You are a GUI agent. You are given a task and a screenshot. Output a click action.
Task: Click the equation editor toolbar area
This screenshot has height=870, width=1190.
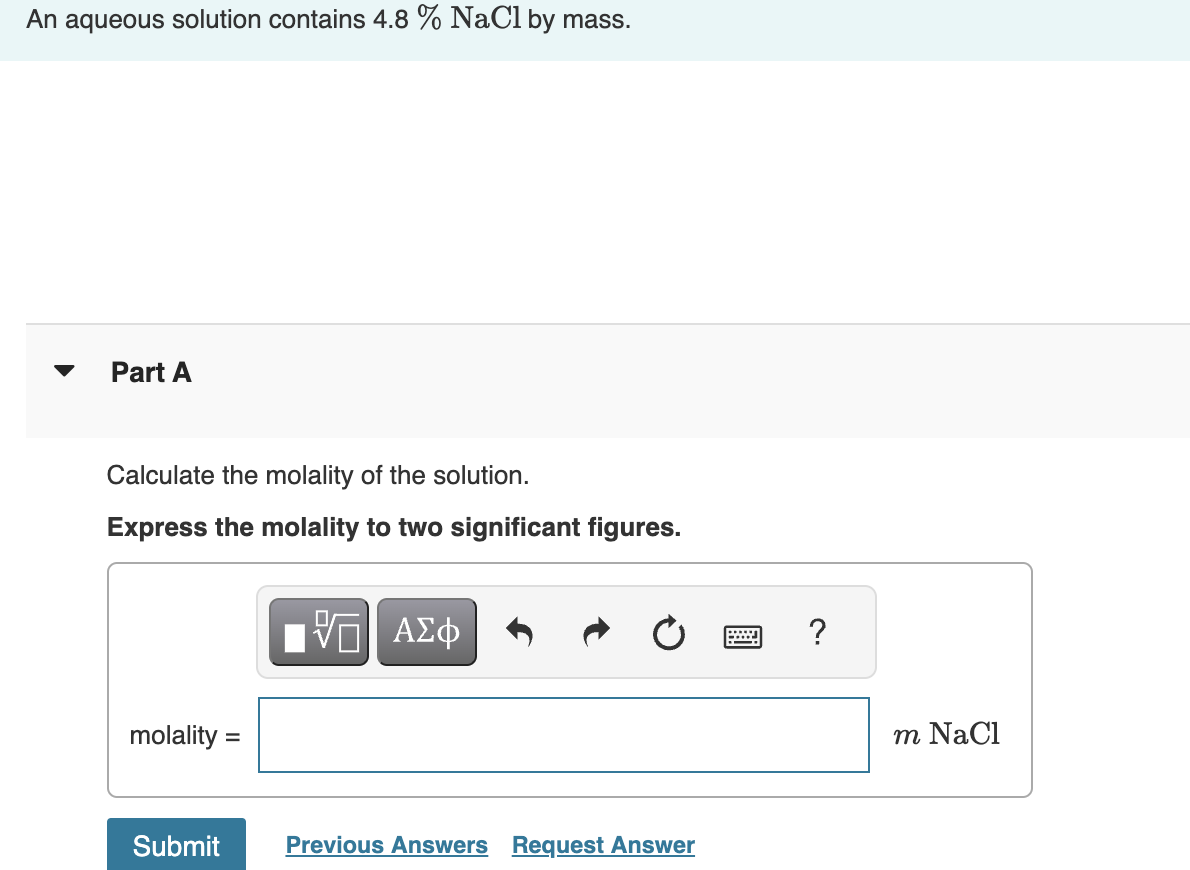point(566,631)
